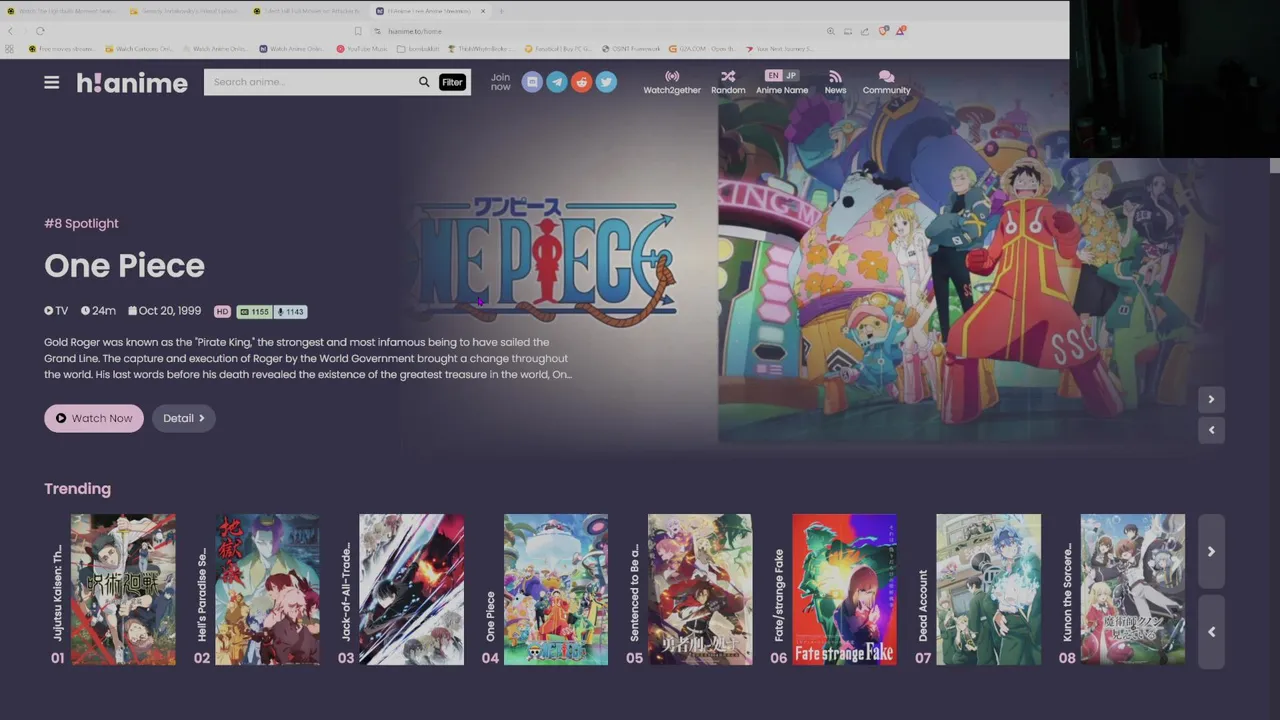Open the Jujutsu Kaisen trending poster

[x=123, y=590]
